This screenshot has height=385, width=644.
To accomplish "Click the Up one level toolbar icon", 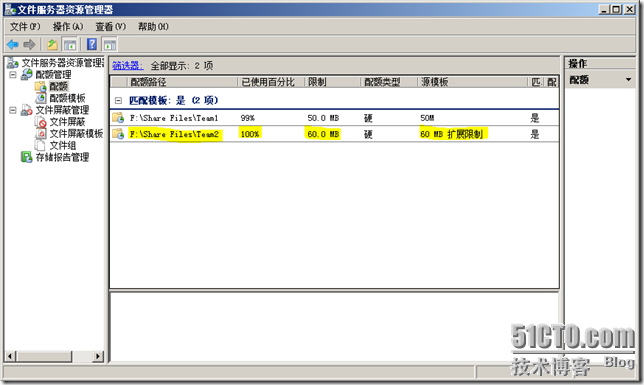I will pos(52,44).
